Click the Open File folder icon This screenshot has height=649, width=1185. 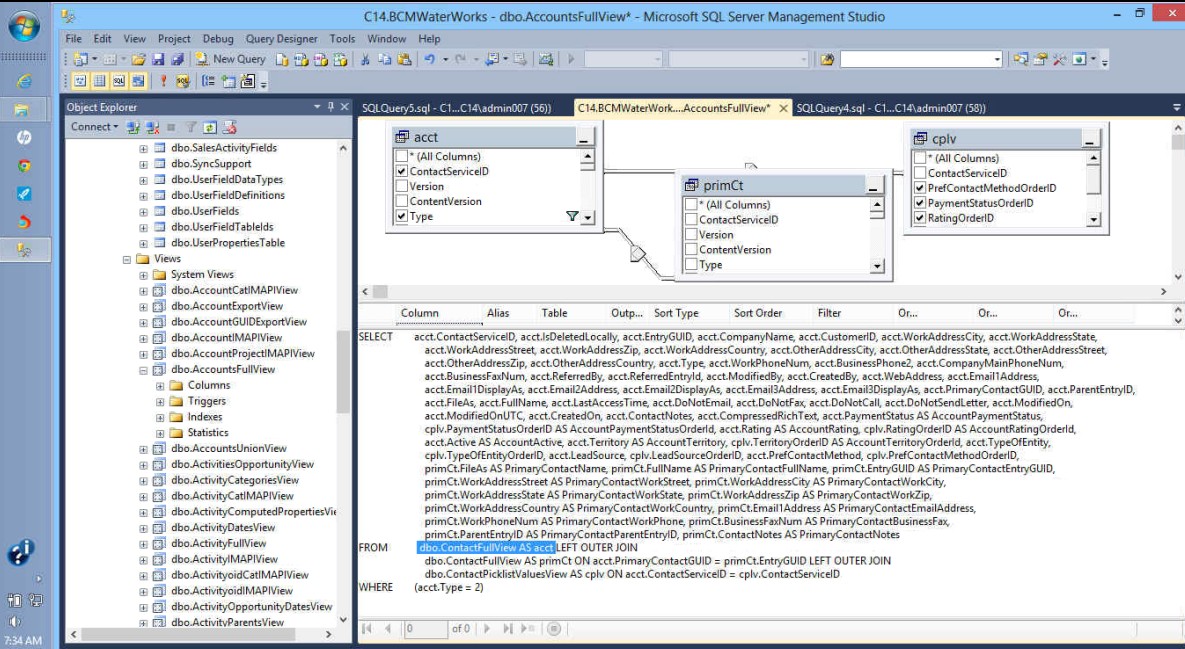click(x=139, y=59)
